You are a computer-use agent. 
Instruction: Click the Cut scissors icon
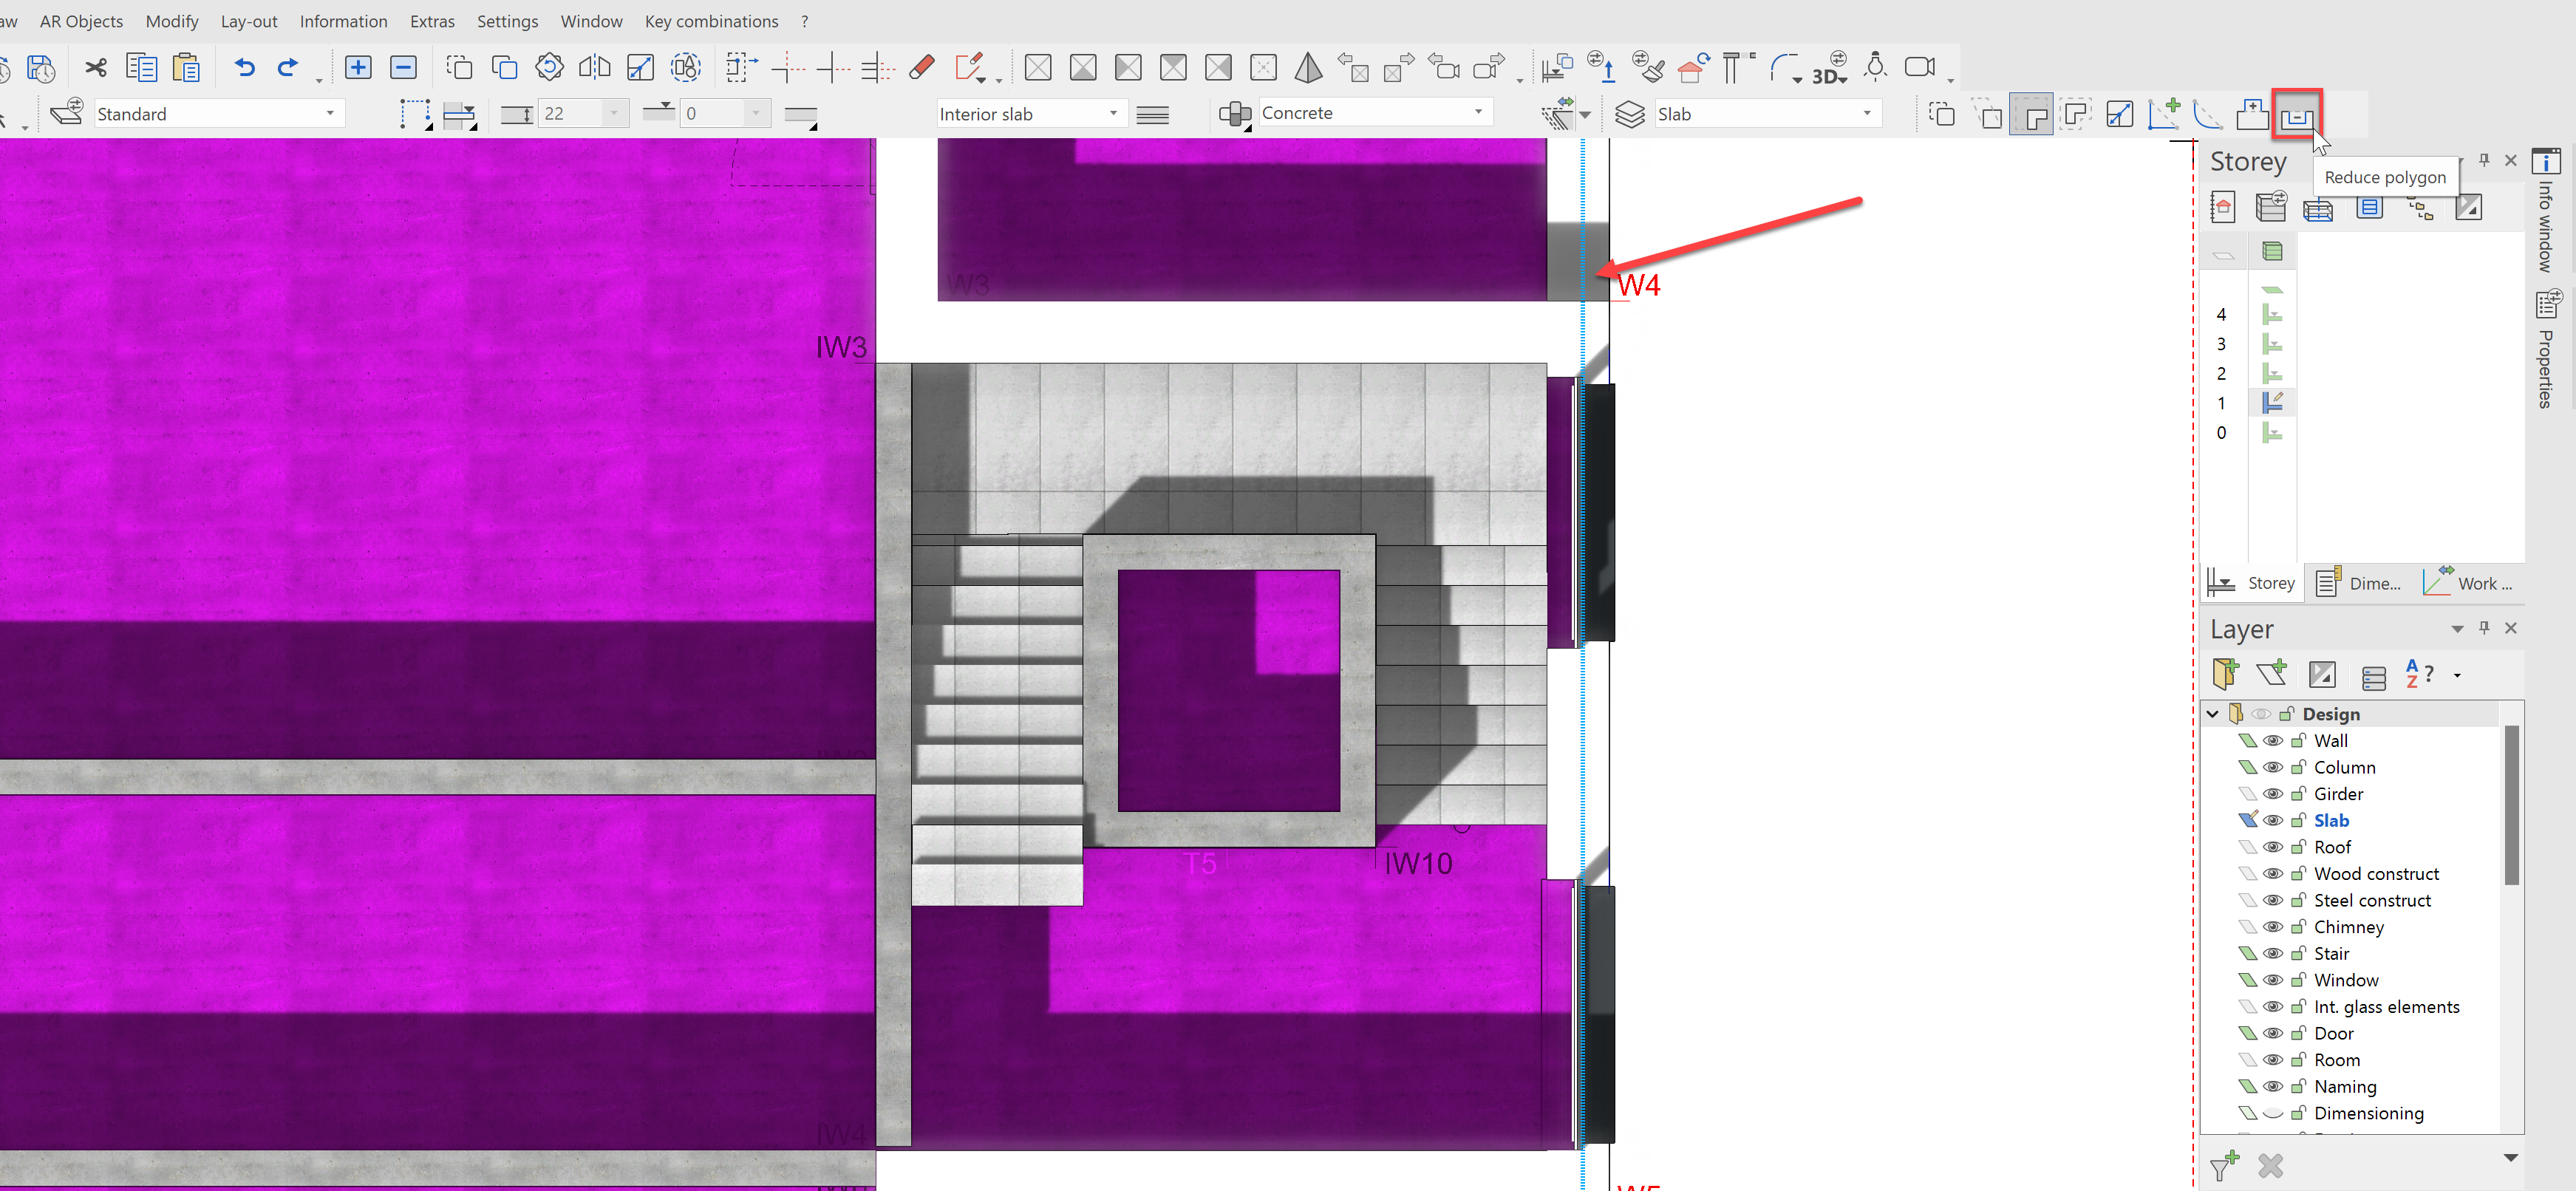pos(96,68)
